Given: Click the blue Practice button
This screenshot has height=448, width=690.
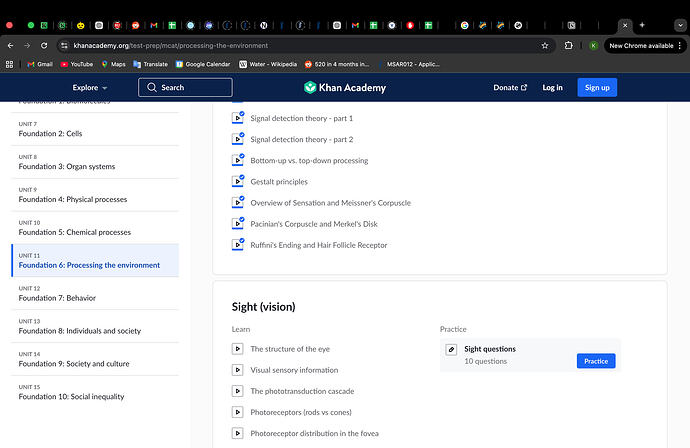Looking at the screenshot, I should (x=596, y=361).
